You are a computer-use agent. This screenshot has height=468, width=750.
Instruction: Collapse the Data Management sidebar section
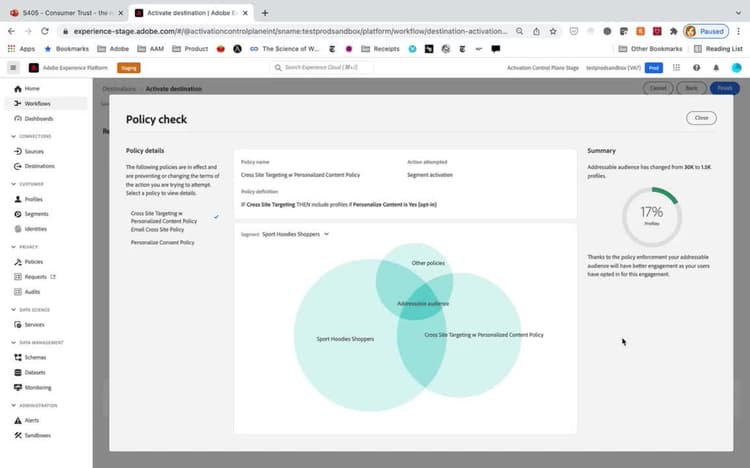pyautogui.click(x=37, y=343)
